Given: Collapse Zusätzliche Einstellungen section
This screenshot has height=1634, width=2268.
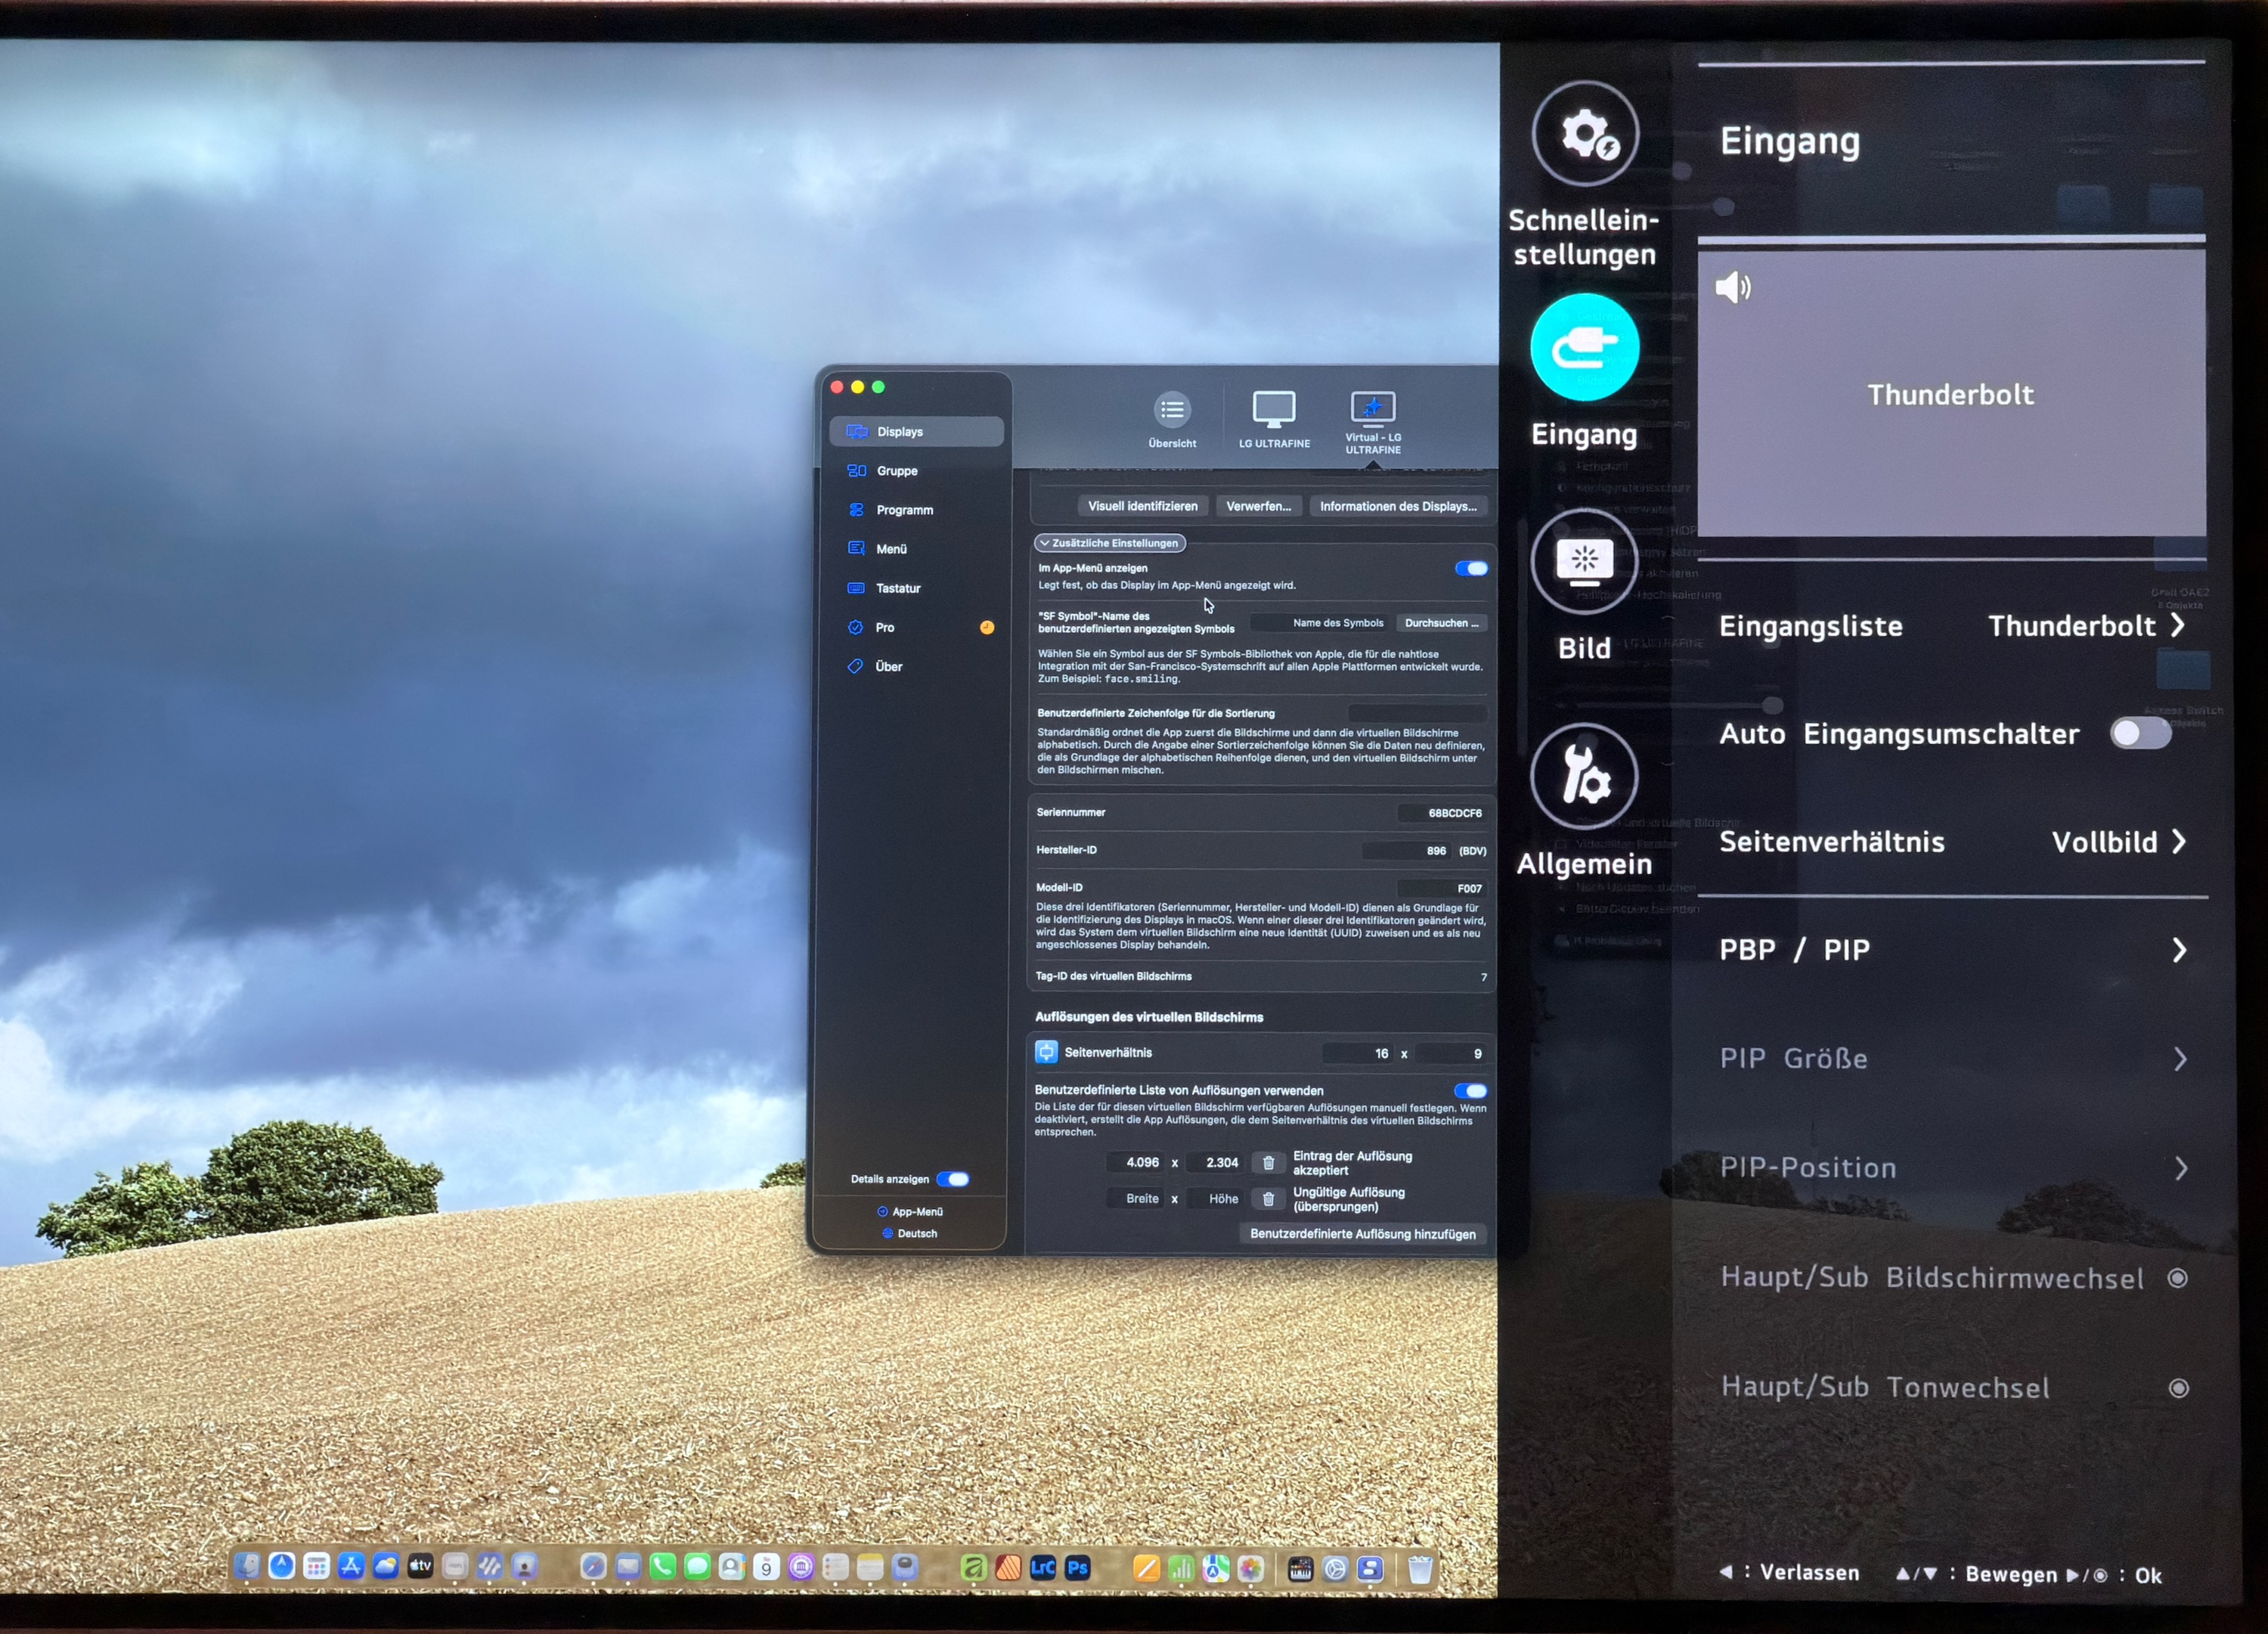Looking at the screenshot, I should click(x=1109, y=543).
